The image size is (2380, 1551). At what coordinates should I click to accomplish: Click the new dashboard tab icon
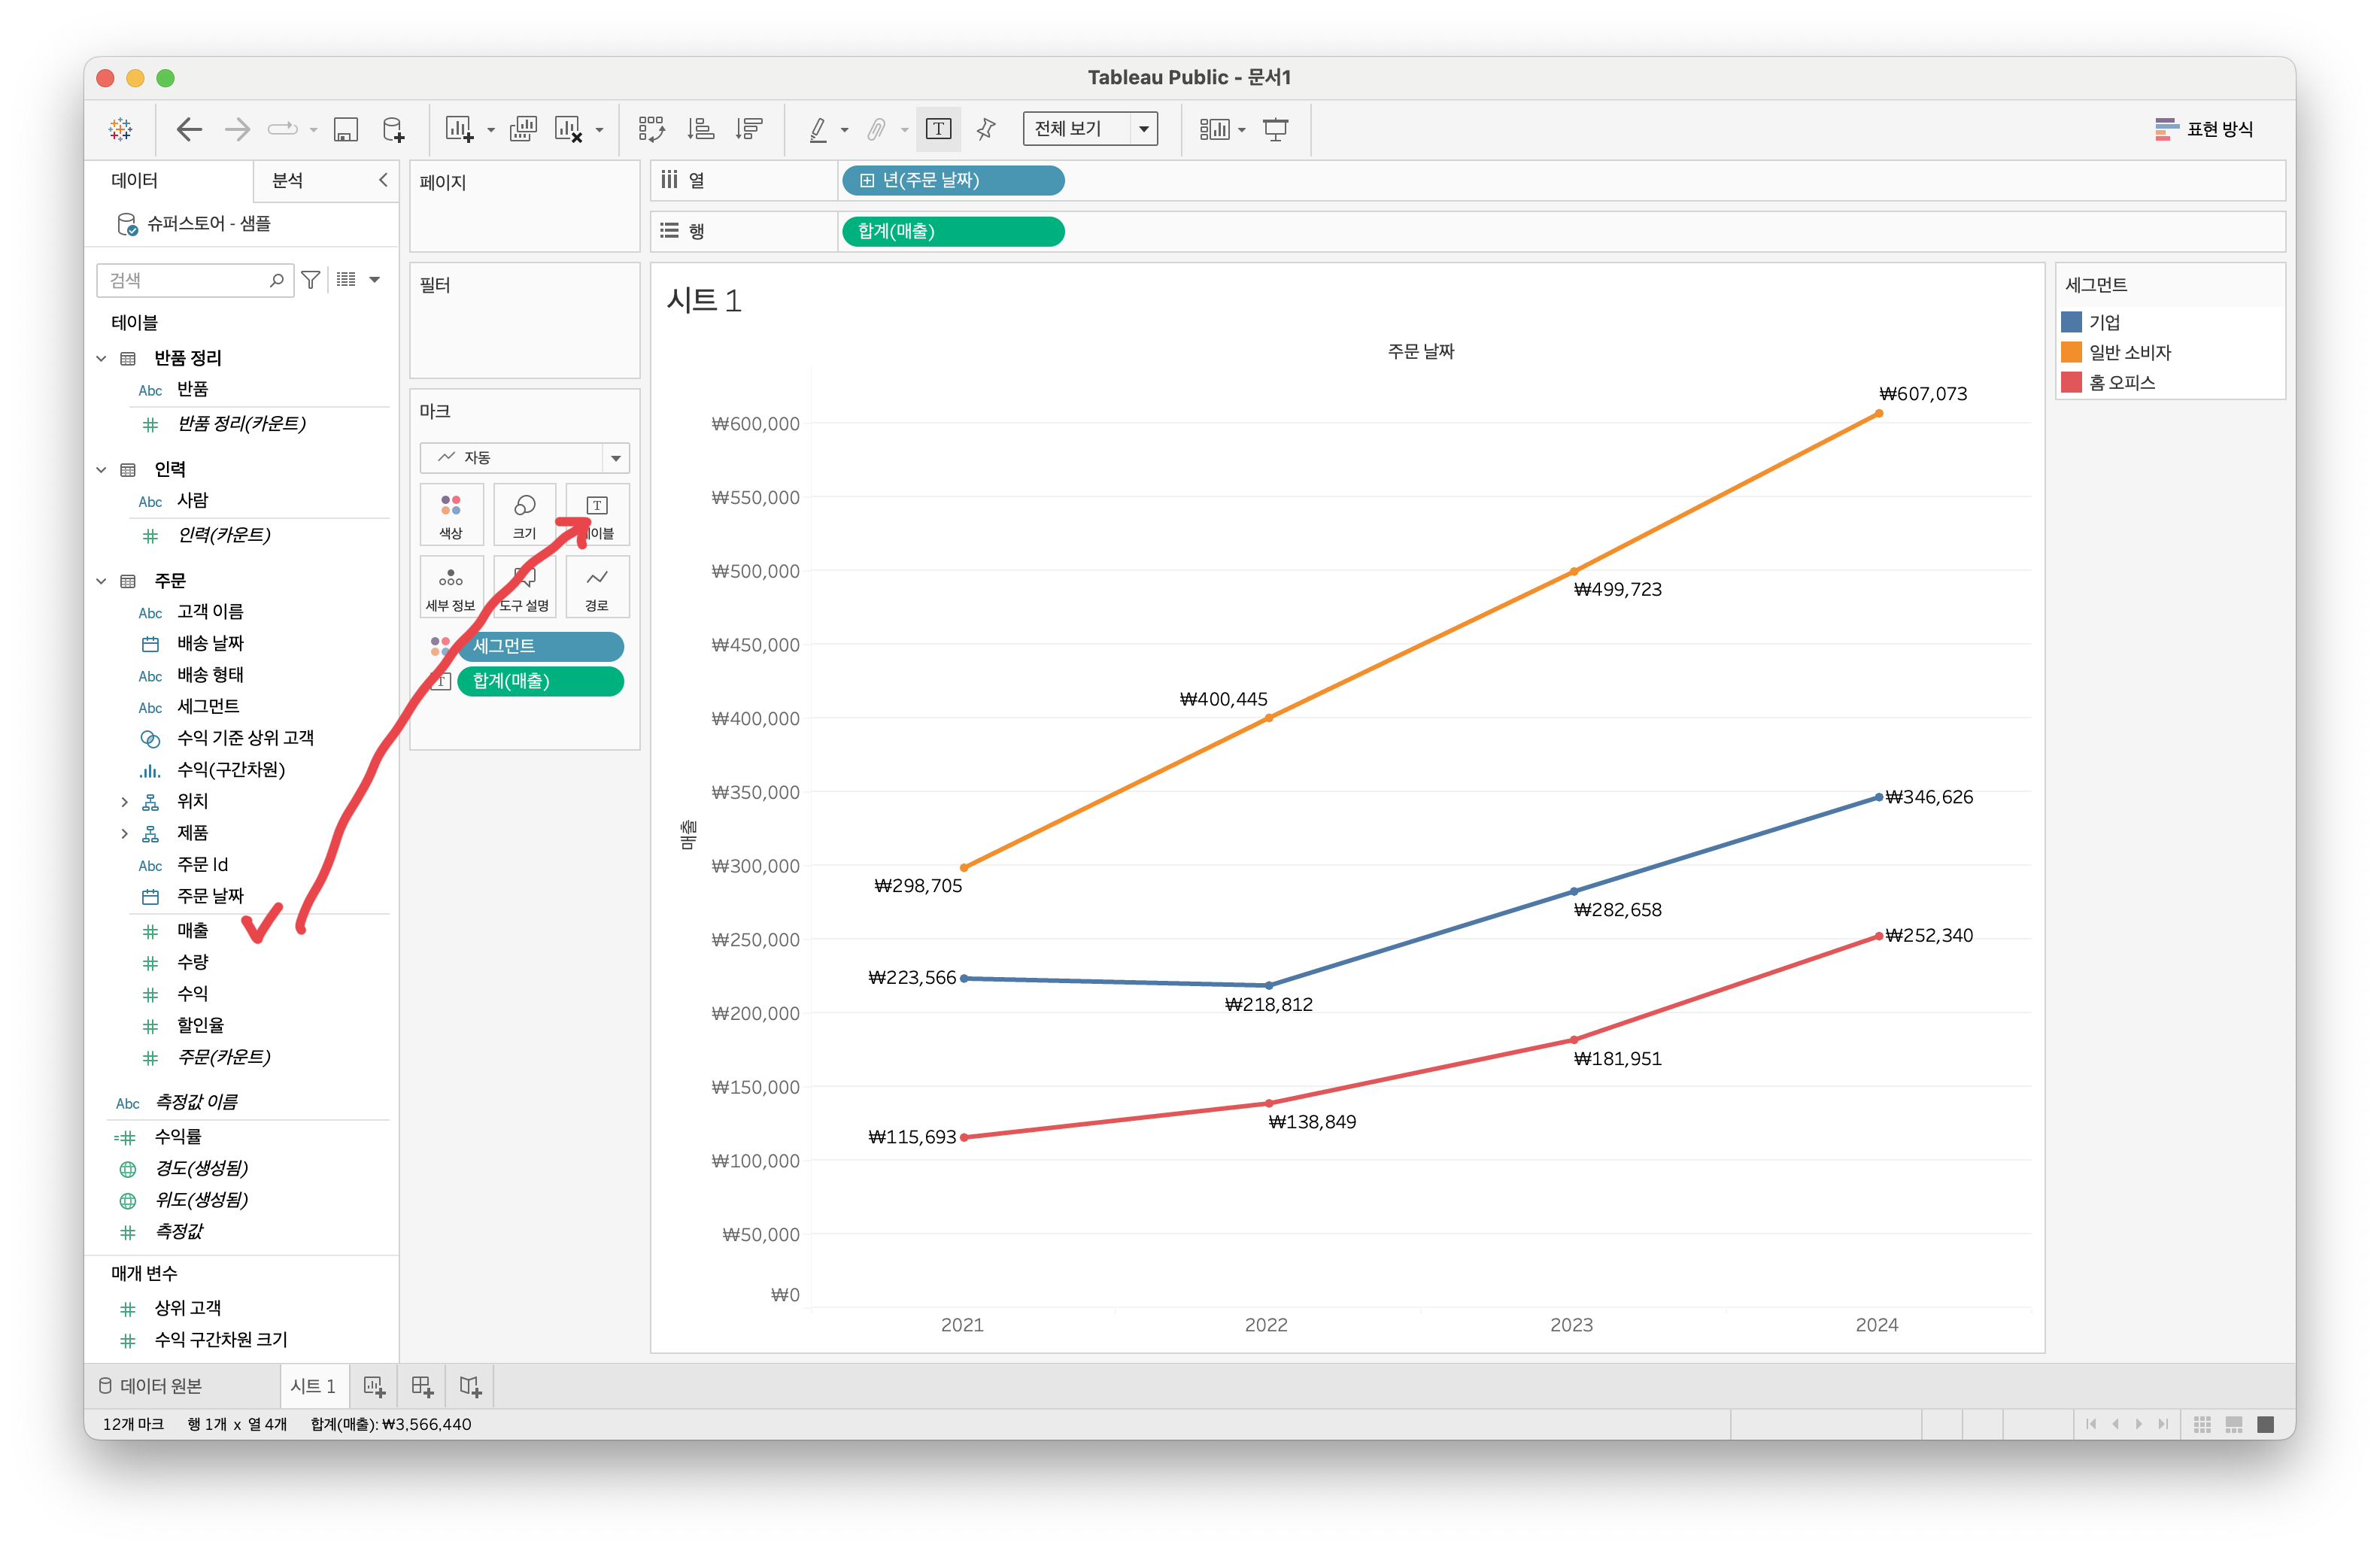(422, 1386)
